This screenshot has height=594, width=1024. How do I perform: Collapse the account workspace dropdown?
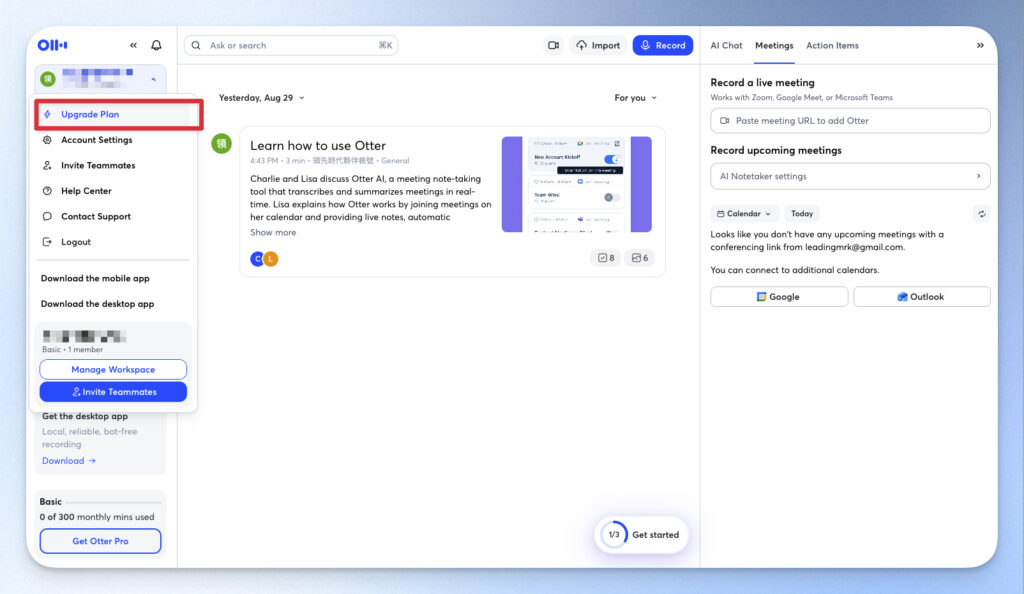point(153,79)
